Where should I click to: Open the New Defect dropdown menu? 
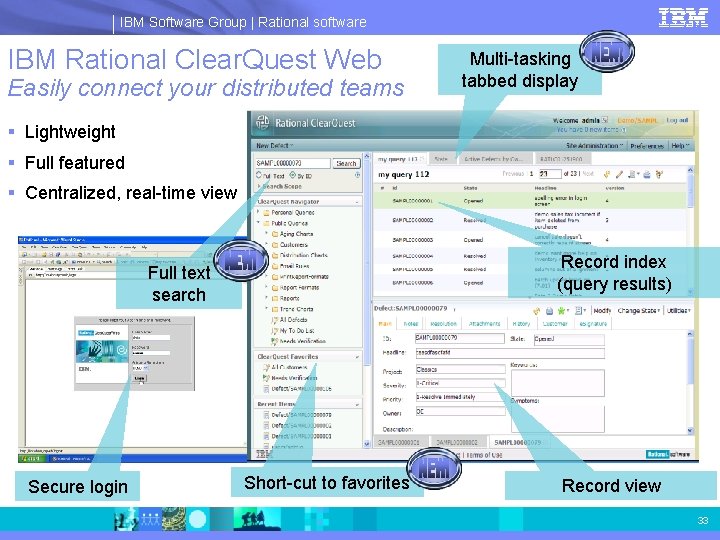[x=275, y=146]
